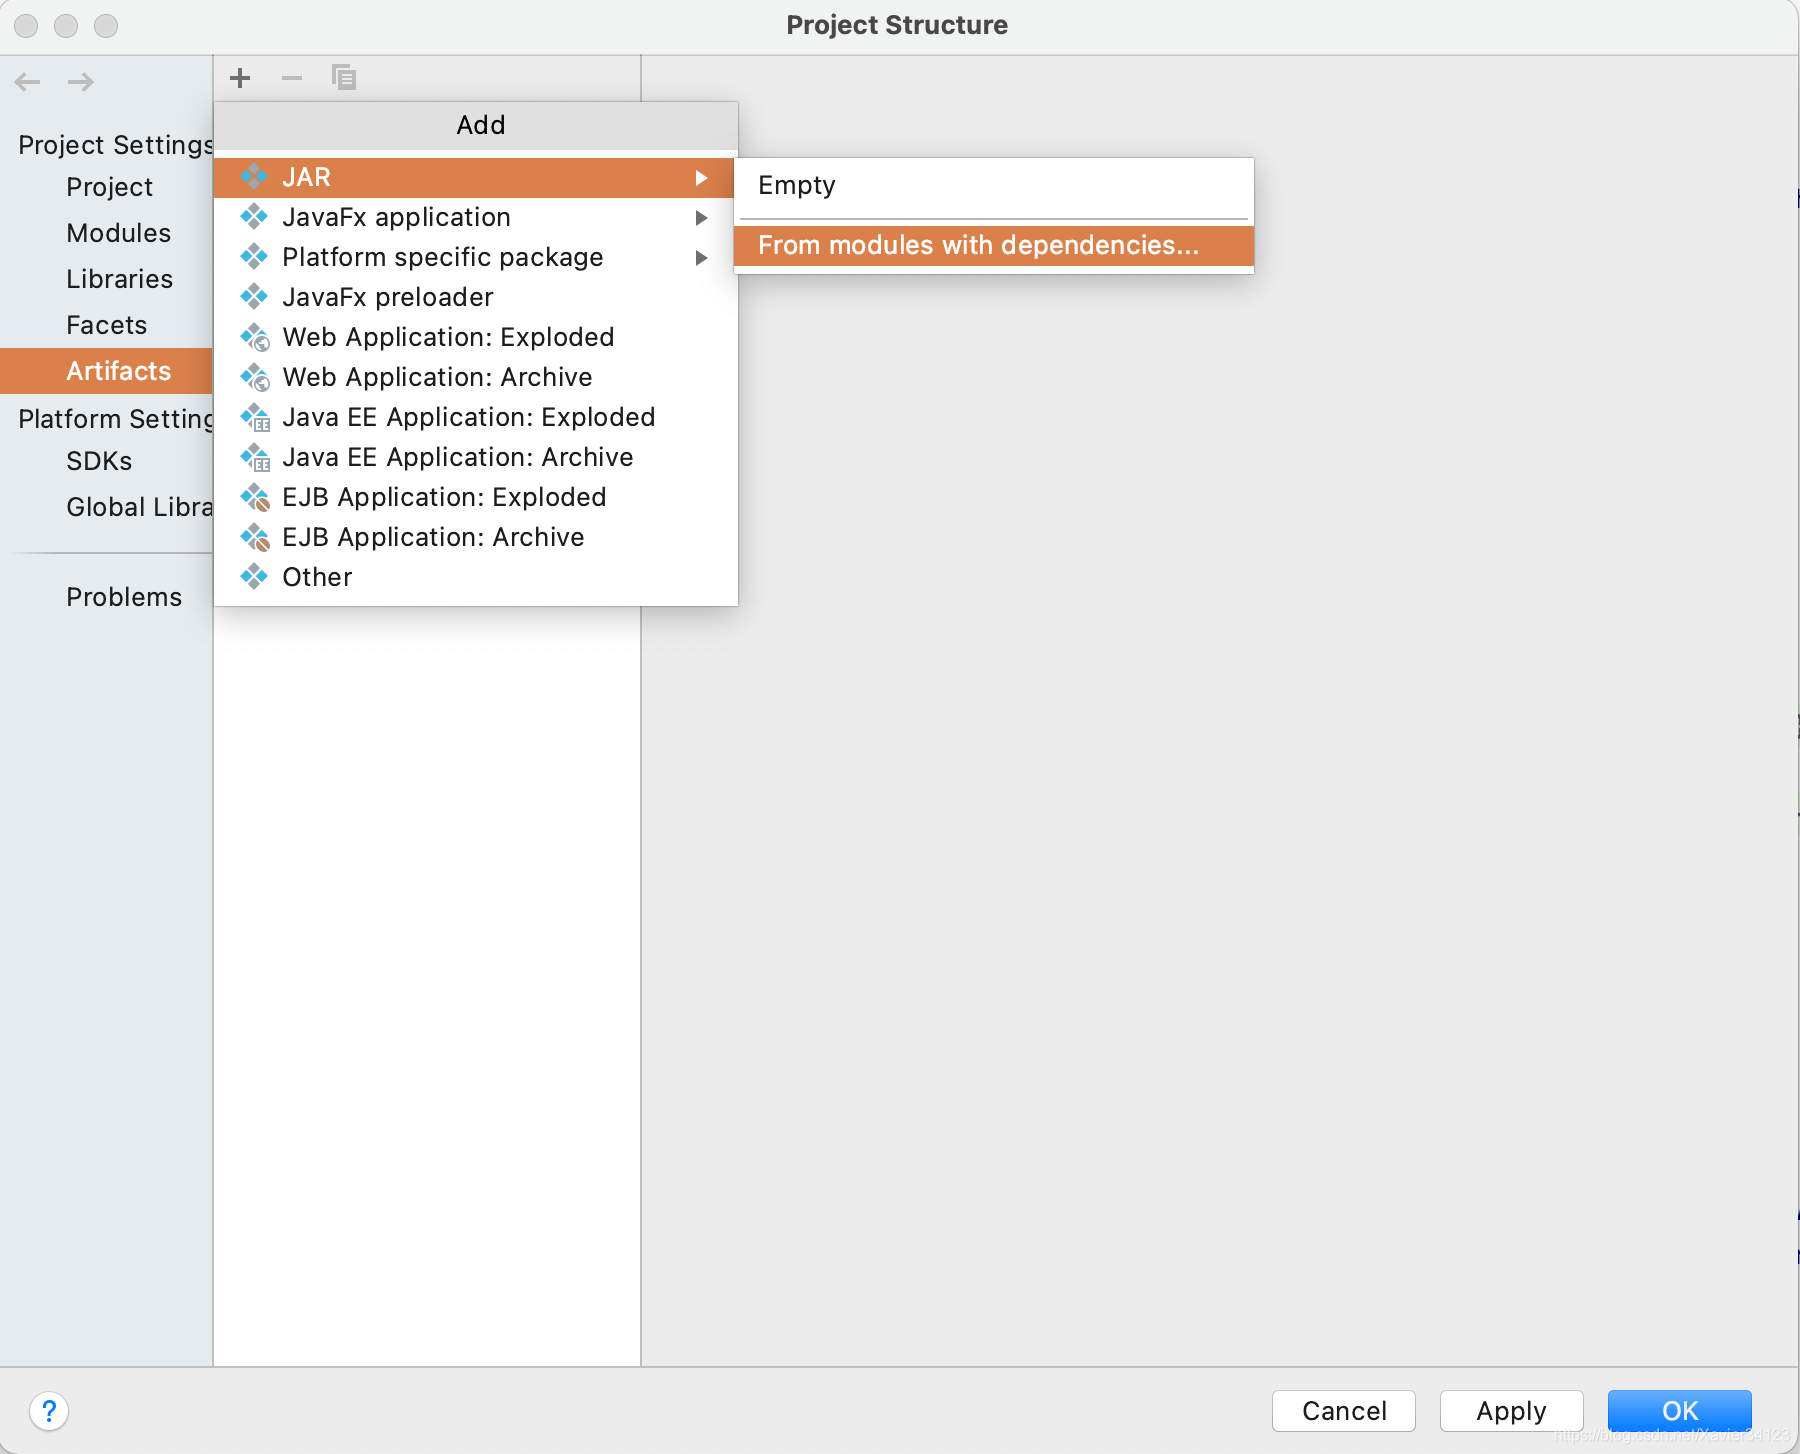Click the EJB Application: Archive icon
Screen dimensions: 1800x1454
pos(255,537)
